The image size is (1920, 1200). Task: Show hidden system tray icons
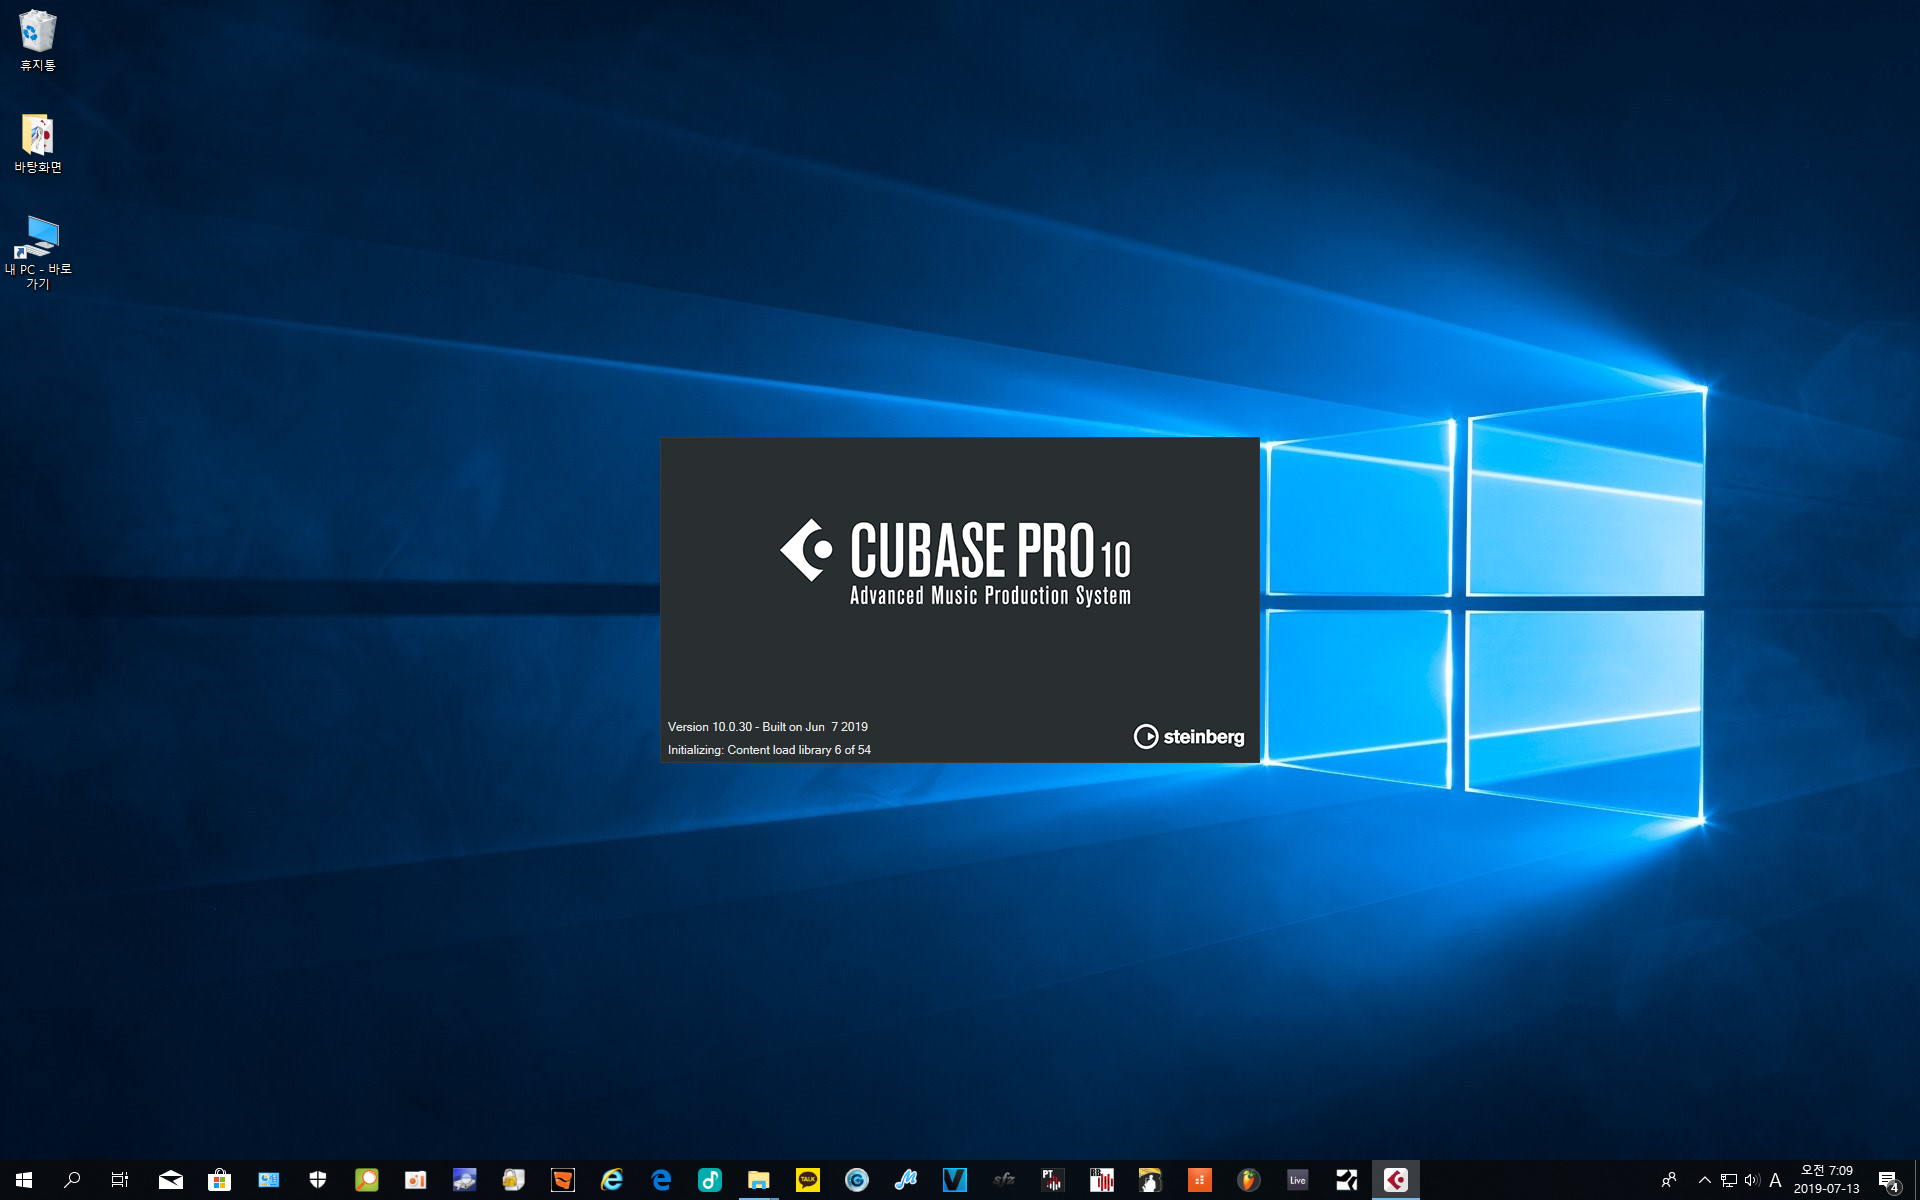pos(1705,1180)
